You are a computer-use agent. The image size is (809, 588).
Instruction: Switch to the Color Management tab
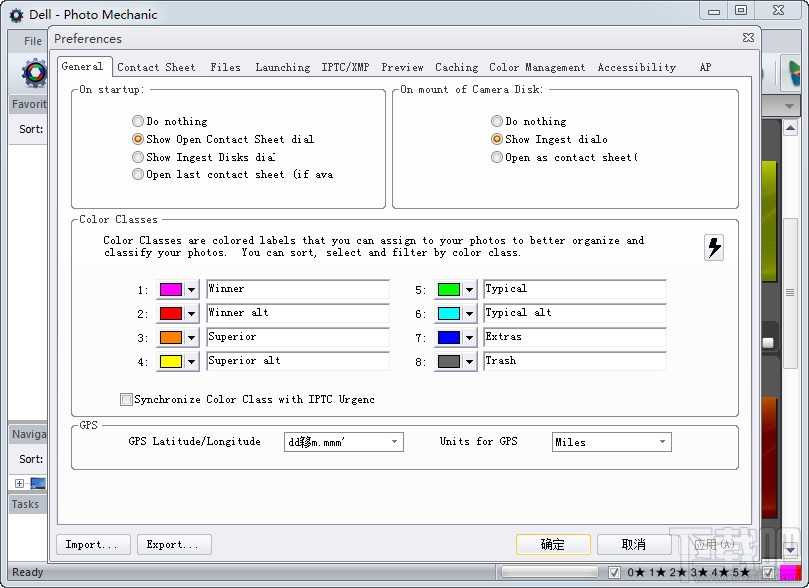click(x=537, y=67)
